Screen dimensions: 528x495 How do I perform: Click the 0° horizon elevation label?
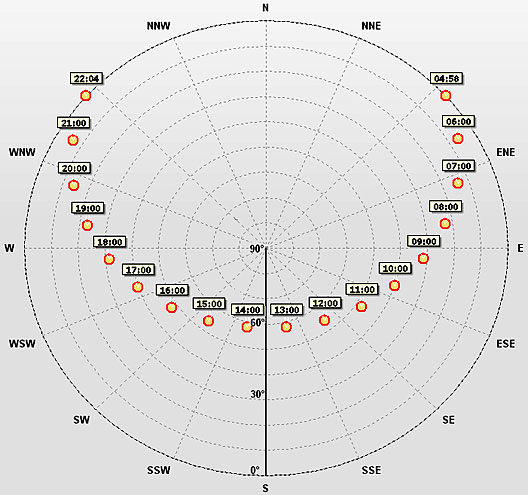255,470
